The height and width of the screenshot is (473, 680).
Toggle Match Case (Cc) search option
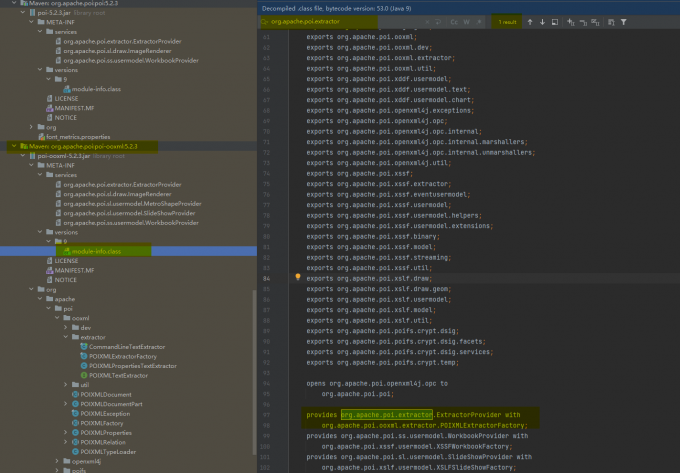click(454, 22)
